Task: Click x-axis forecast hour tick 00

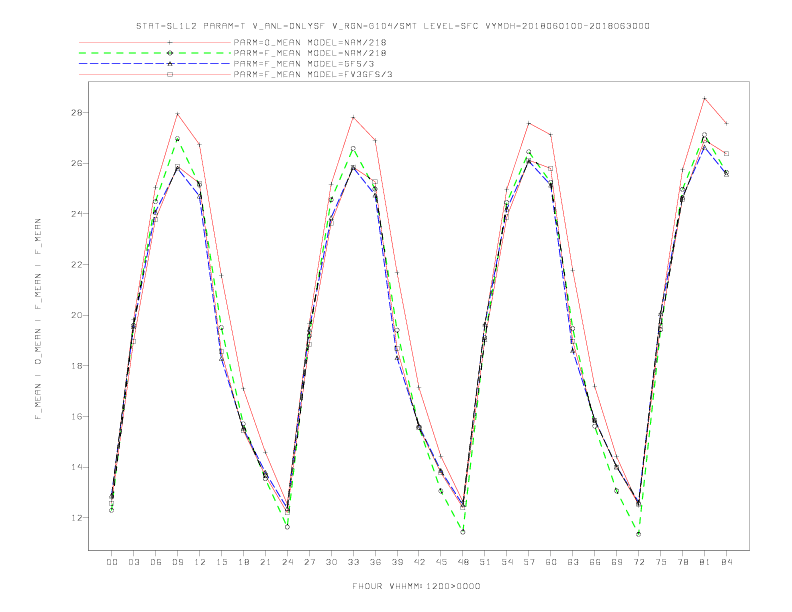Action: (x=112, y=562)
